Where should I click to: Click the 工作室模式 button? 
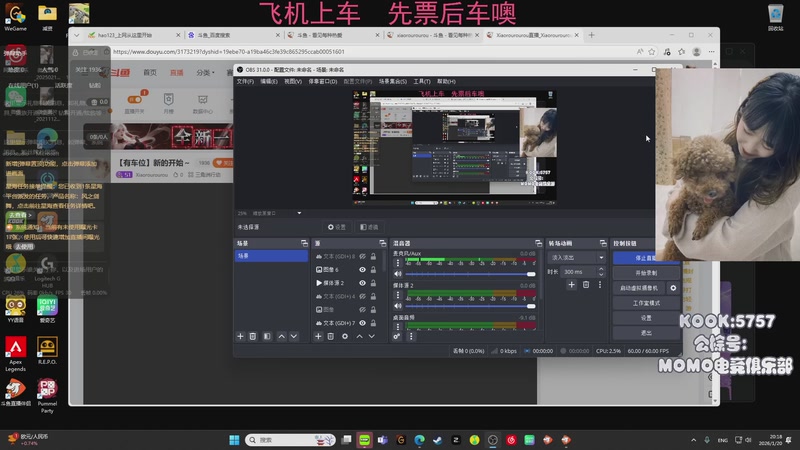tap(646, 303)
